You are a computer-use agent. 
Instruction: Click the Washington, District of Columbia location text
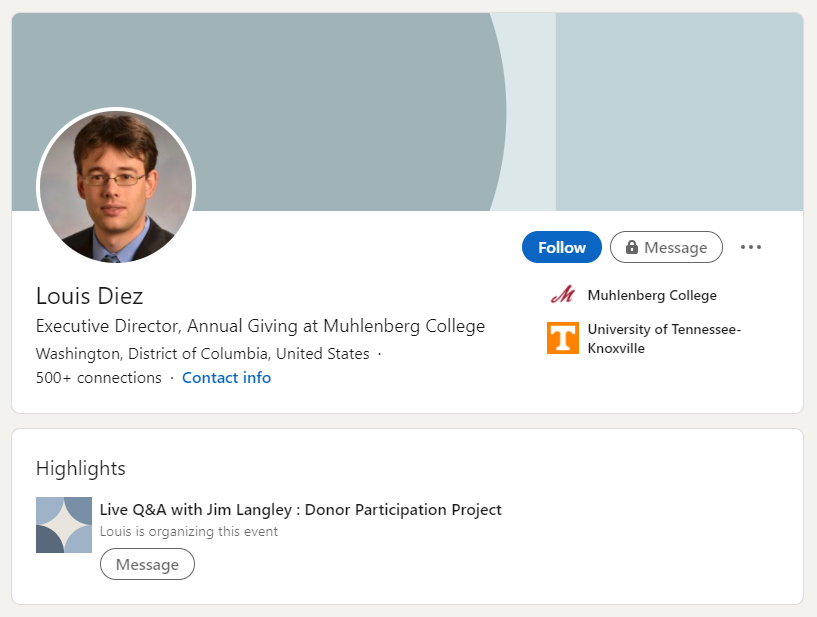click(202, 354)
